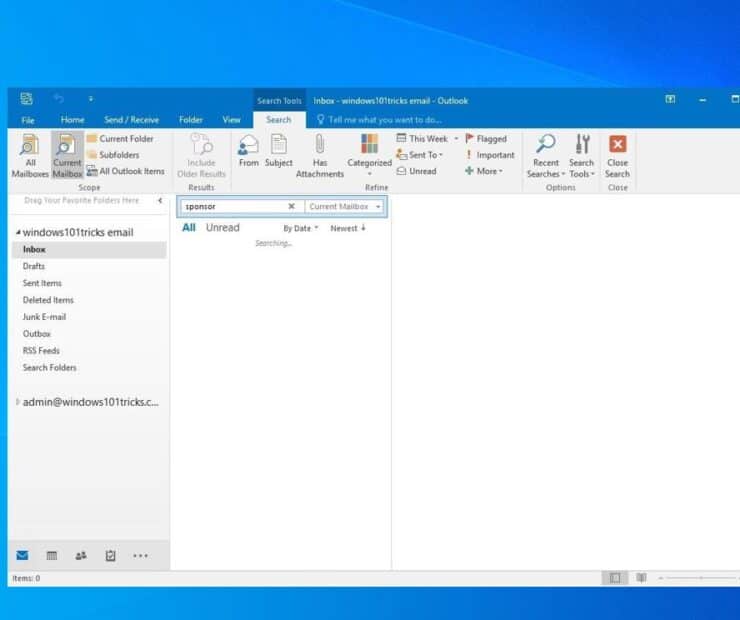
Task: Open Sent To dropdown
Action: click(x=420, y=155)
